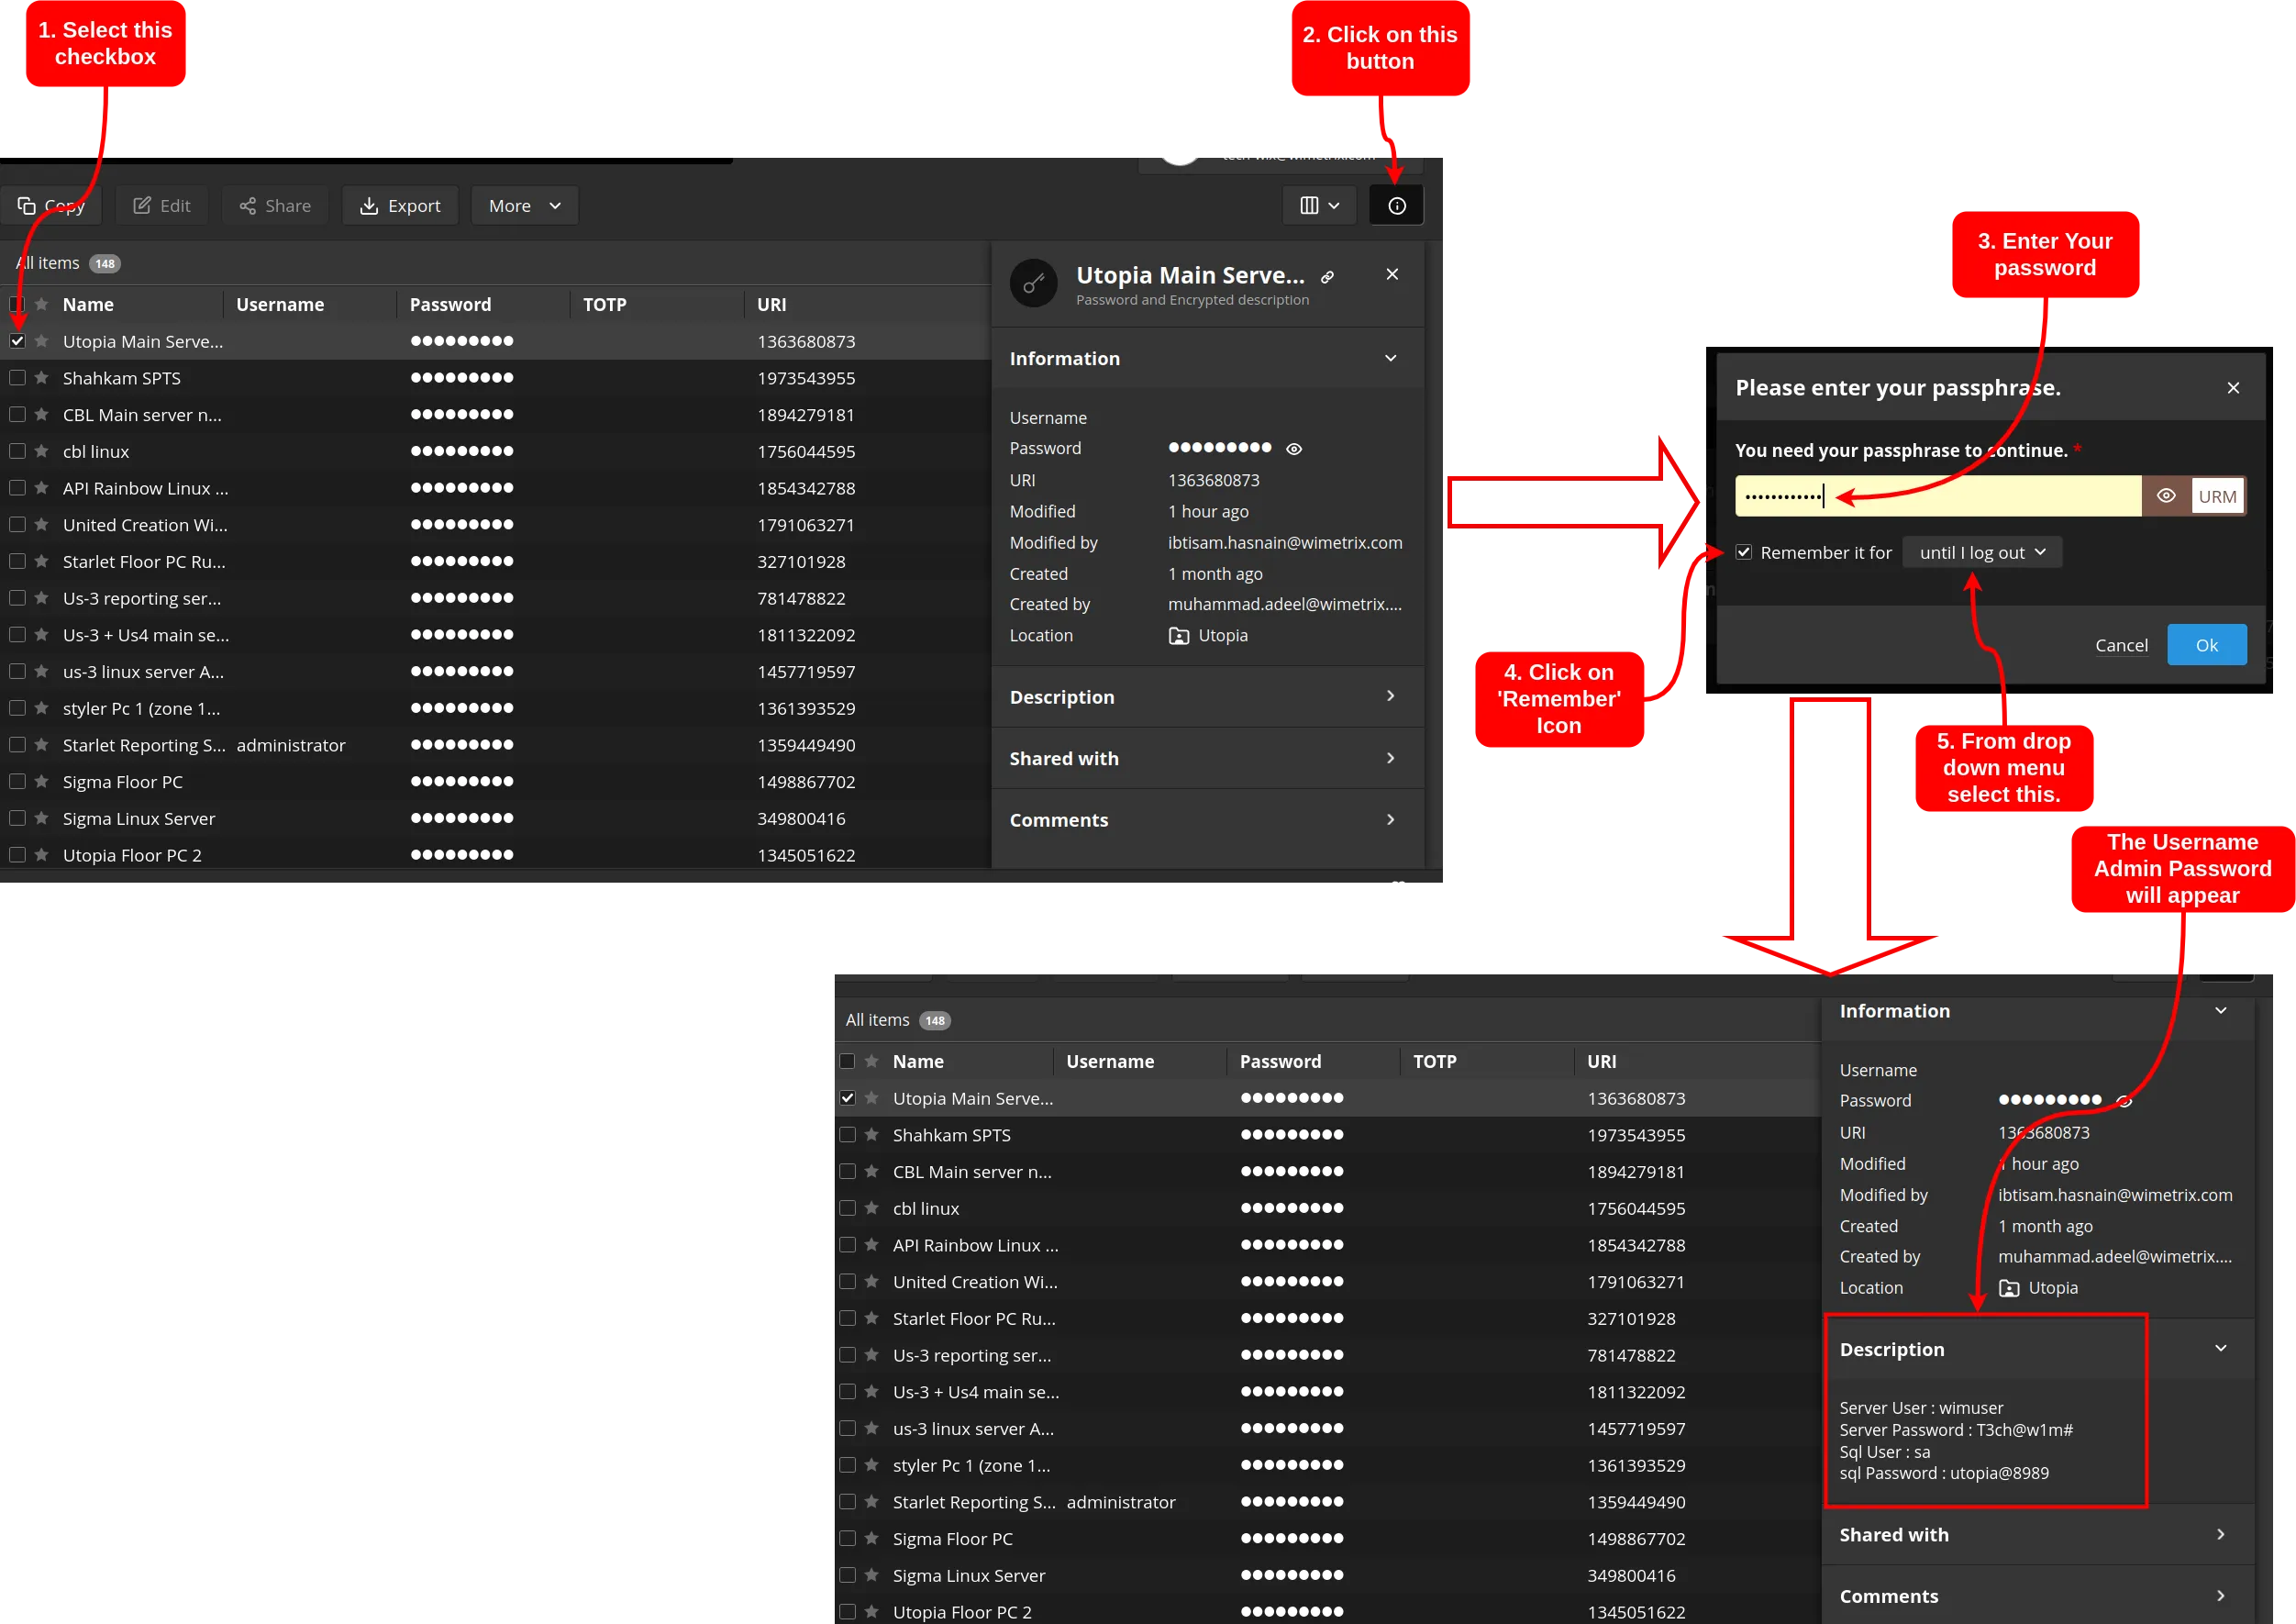Open the columns view selector icon
Viewport: 2296px width, 1624px height.
pyautogui.click(x=1318, y=206)
